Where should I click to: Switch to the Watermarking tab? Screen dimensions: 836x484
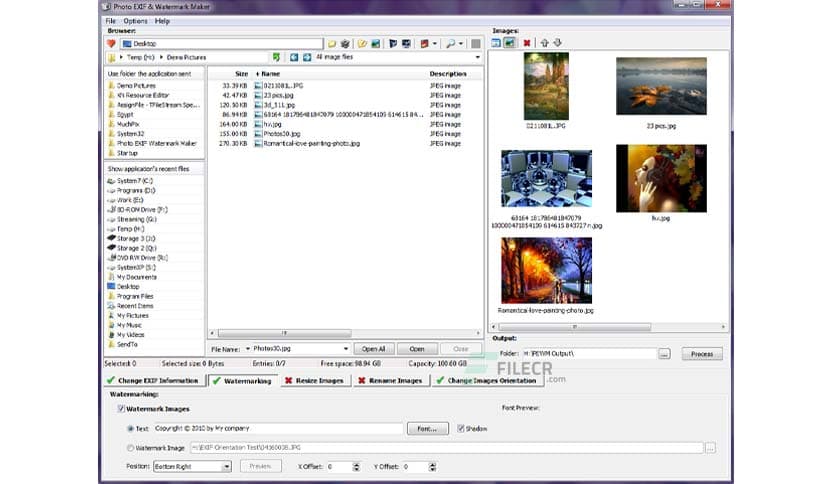(x=243, y=381)
